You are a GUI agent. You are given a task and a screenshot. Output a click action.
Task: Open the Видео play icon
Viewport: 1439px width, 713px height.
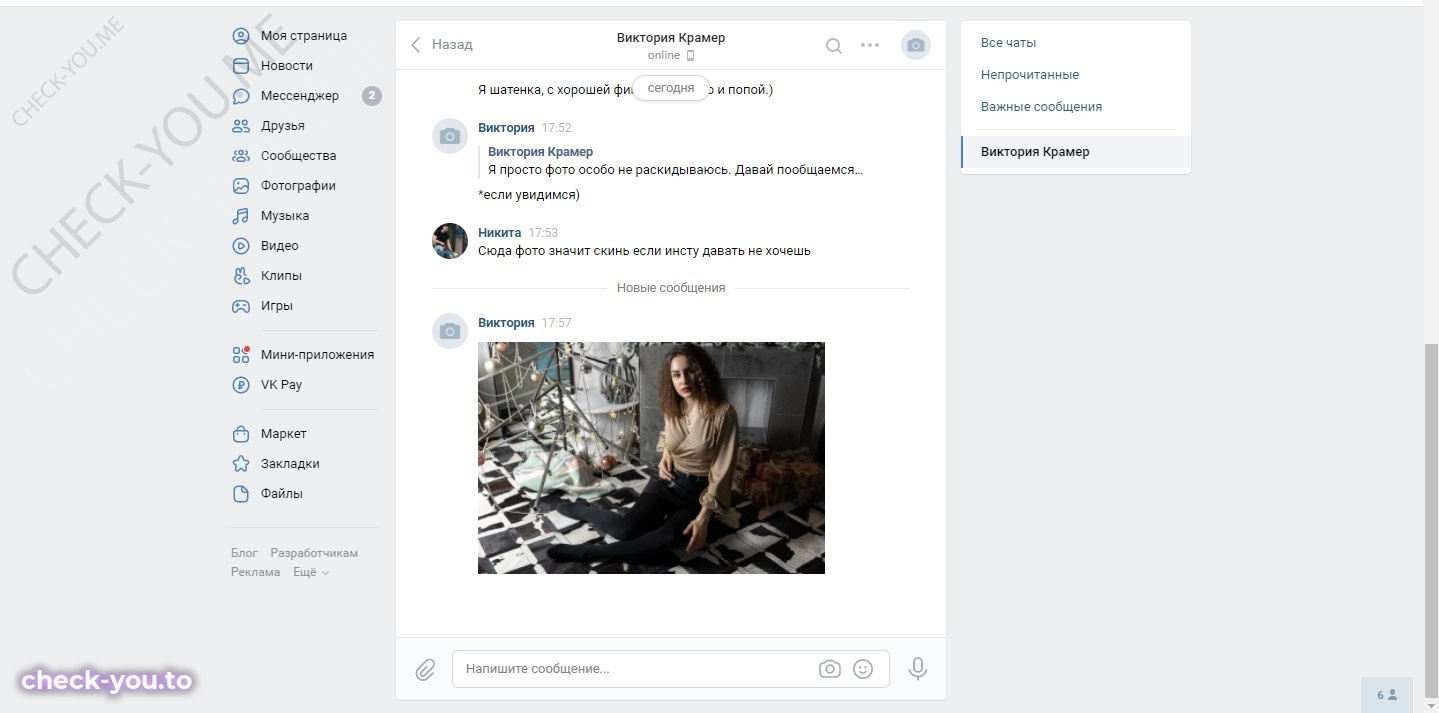[240, 246]
